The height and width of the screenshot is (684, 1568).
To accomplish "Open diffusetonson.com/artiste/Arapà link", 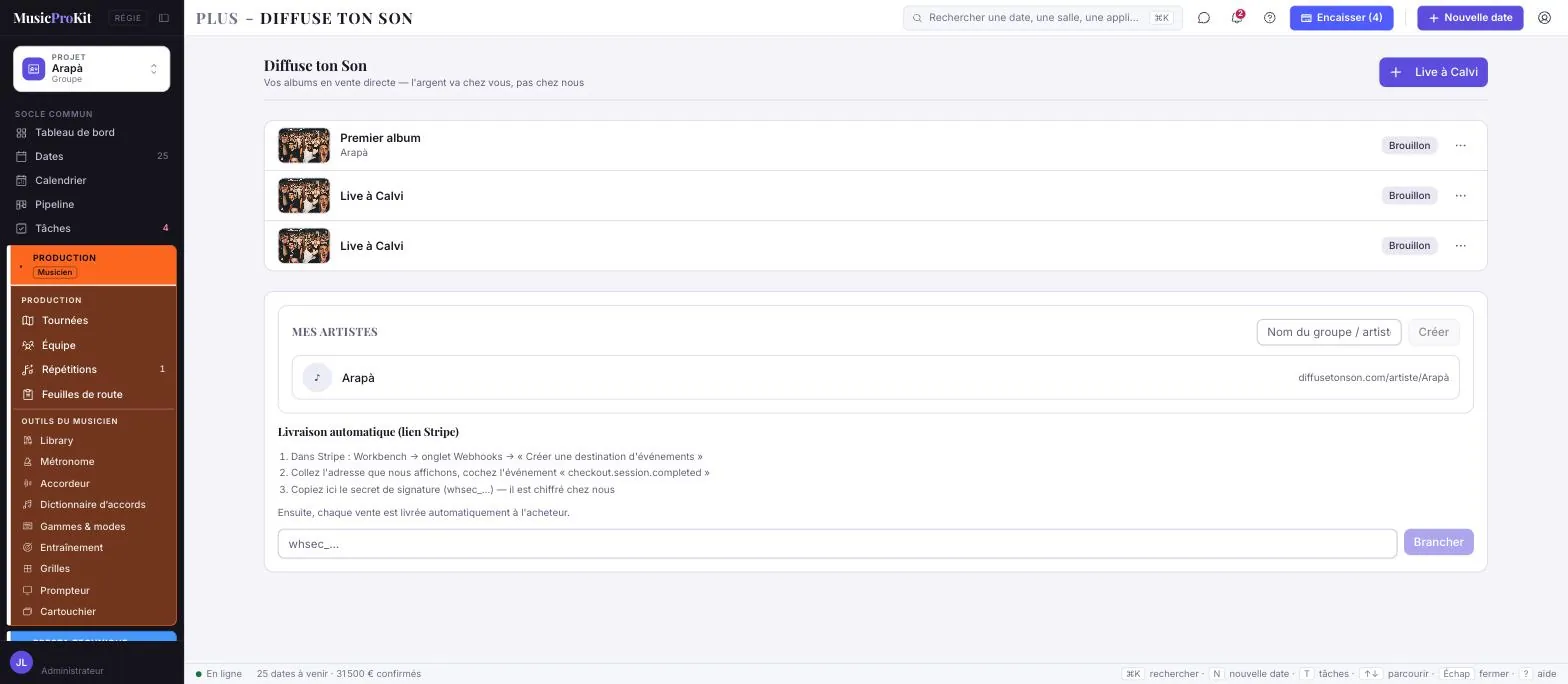I will [1373, 378].
